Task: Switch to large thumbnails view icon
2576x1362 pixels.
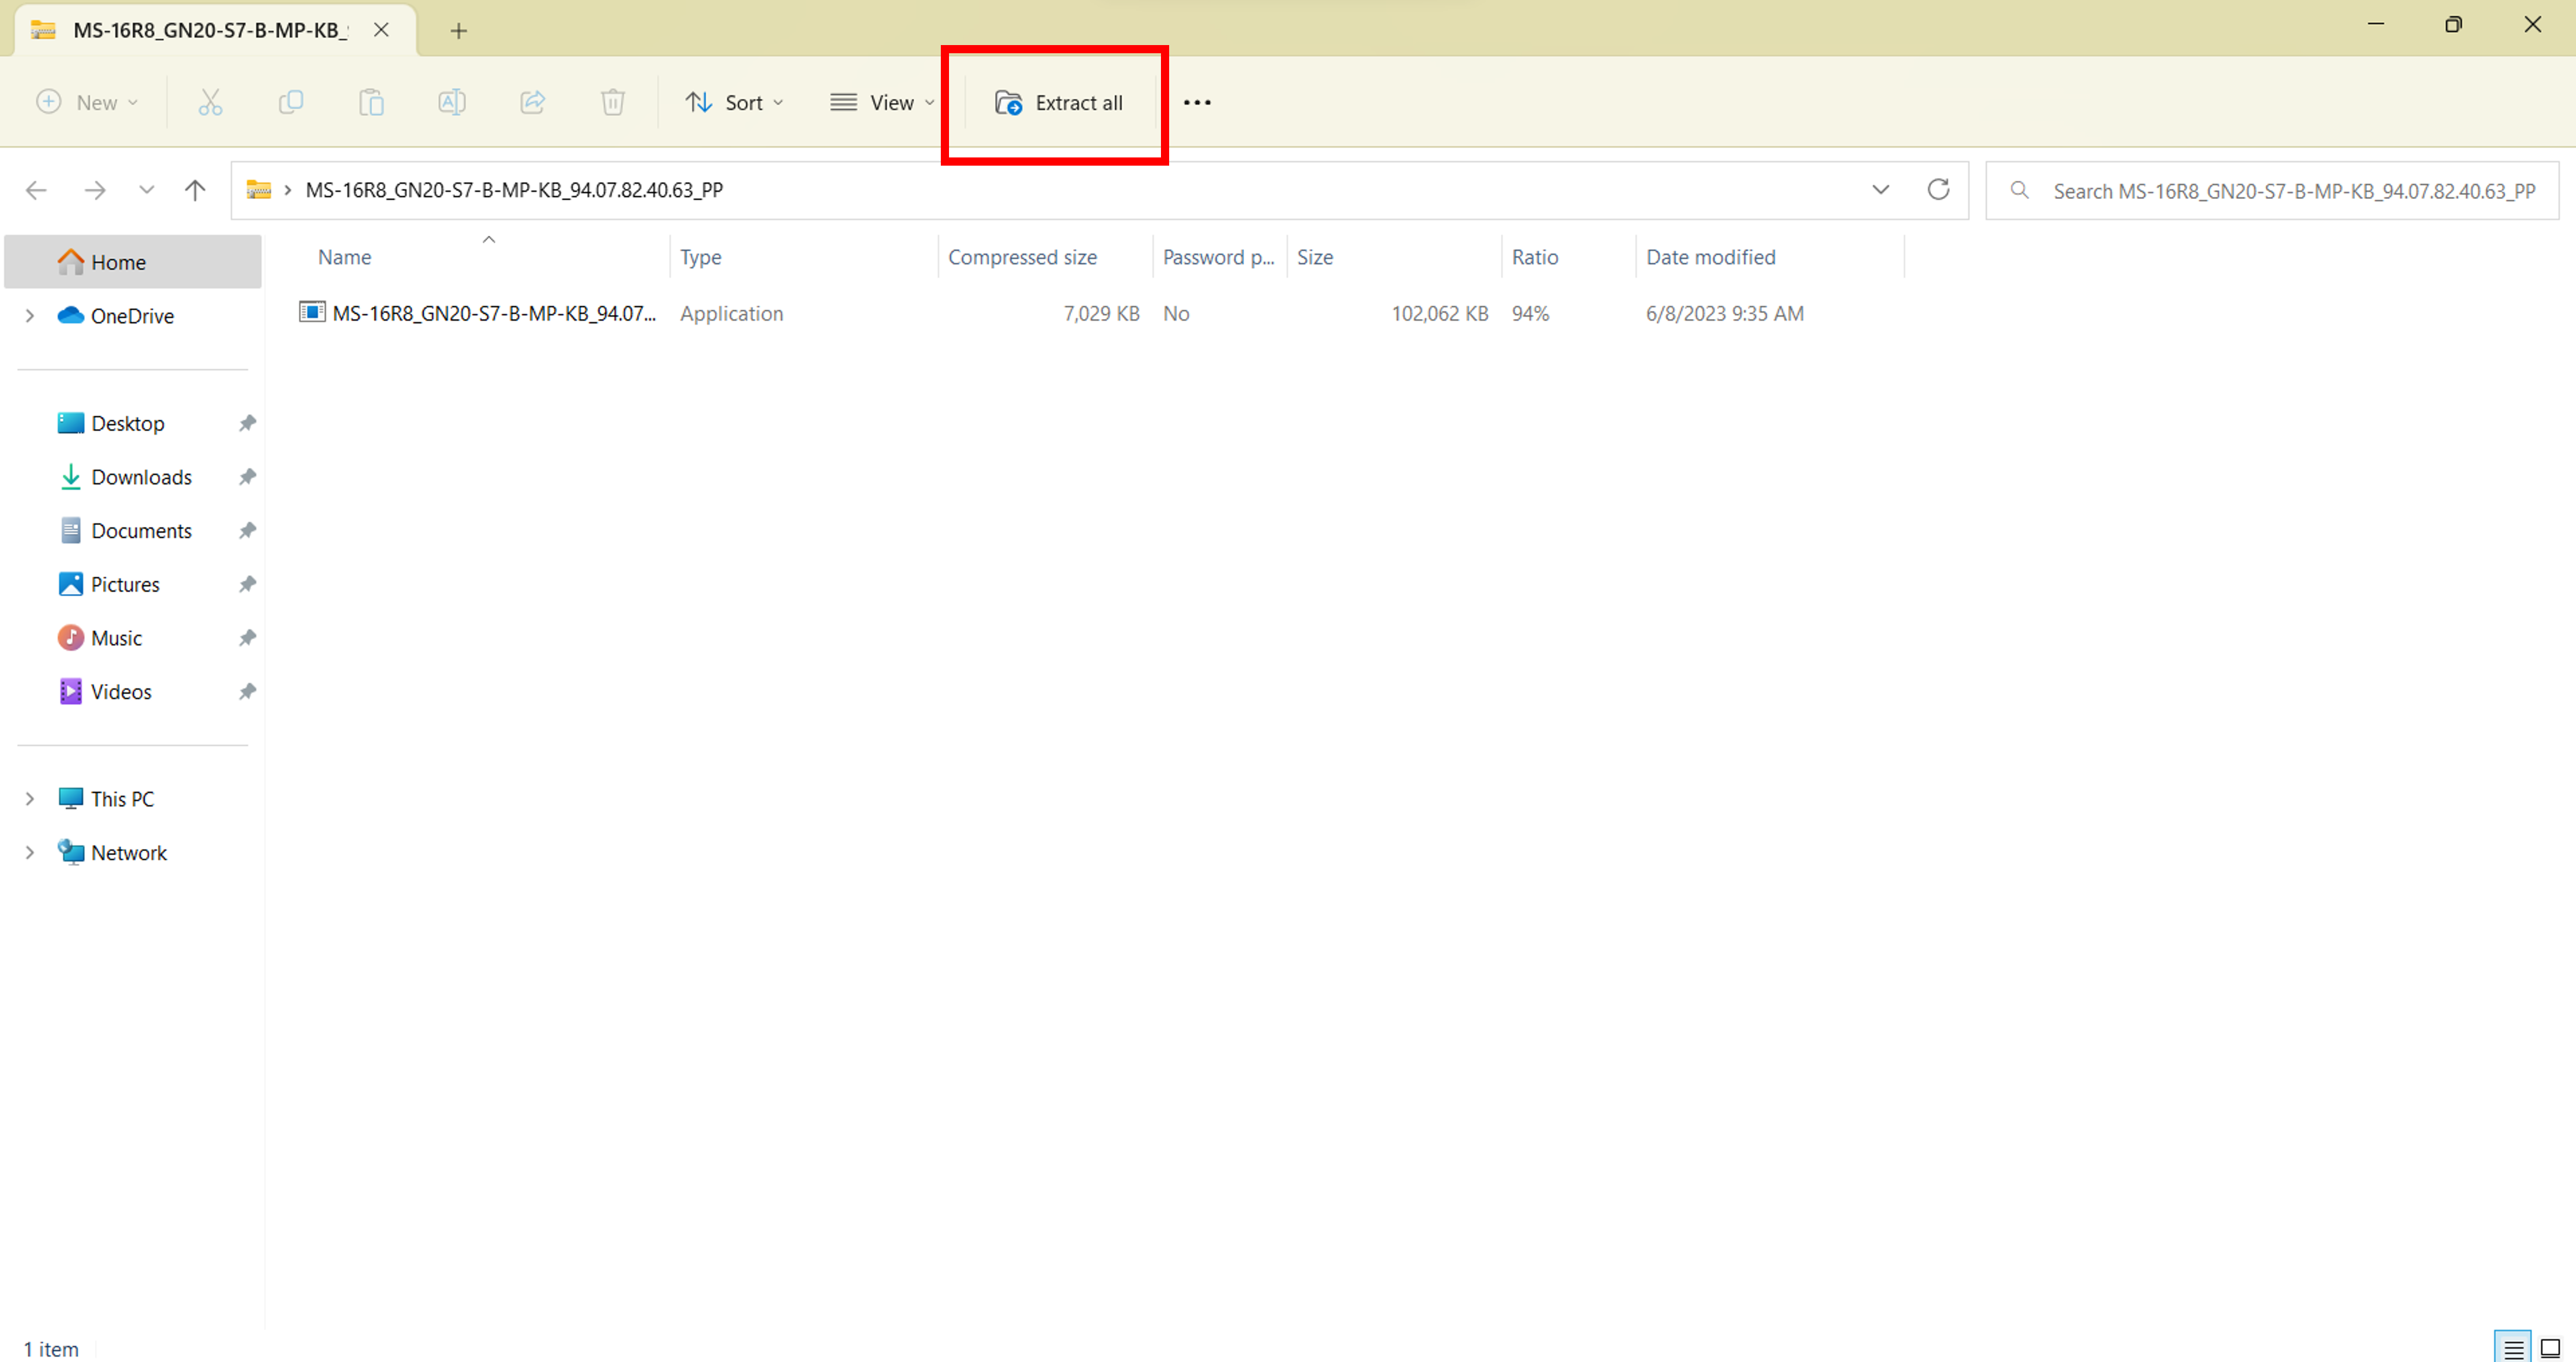Action: [2550, 1348]
